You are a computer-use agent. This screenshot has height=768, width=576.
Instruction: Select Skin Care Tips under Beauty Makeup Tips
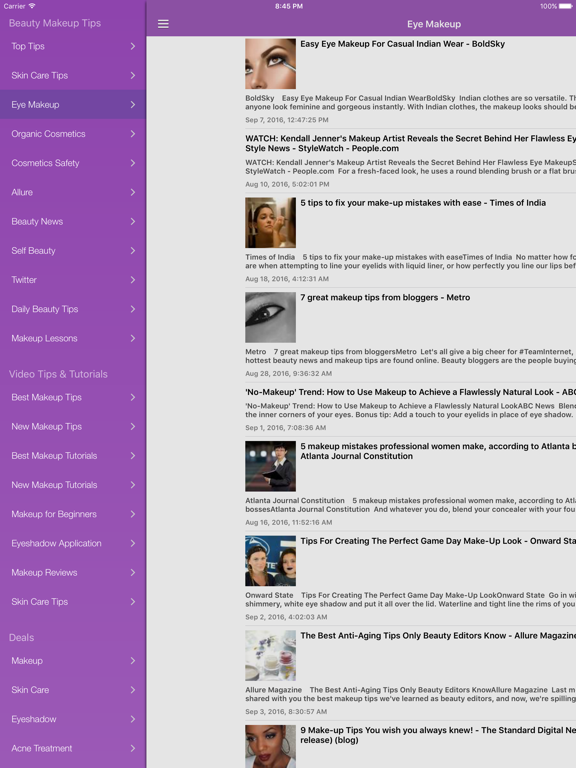(x=73, y=75)
